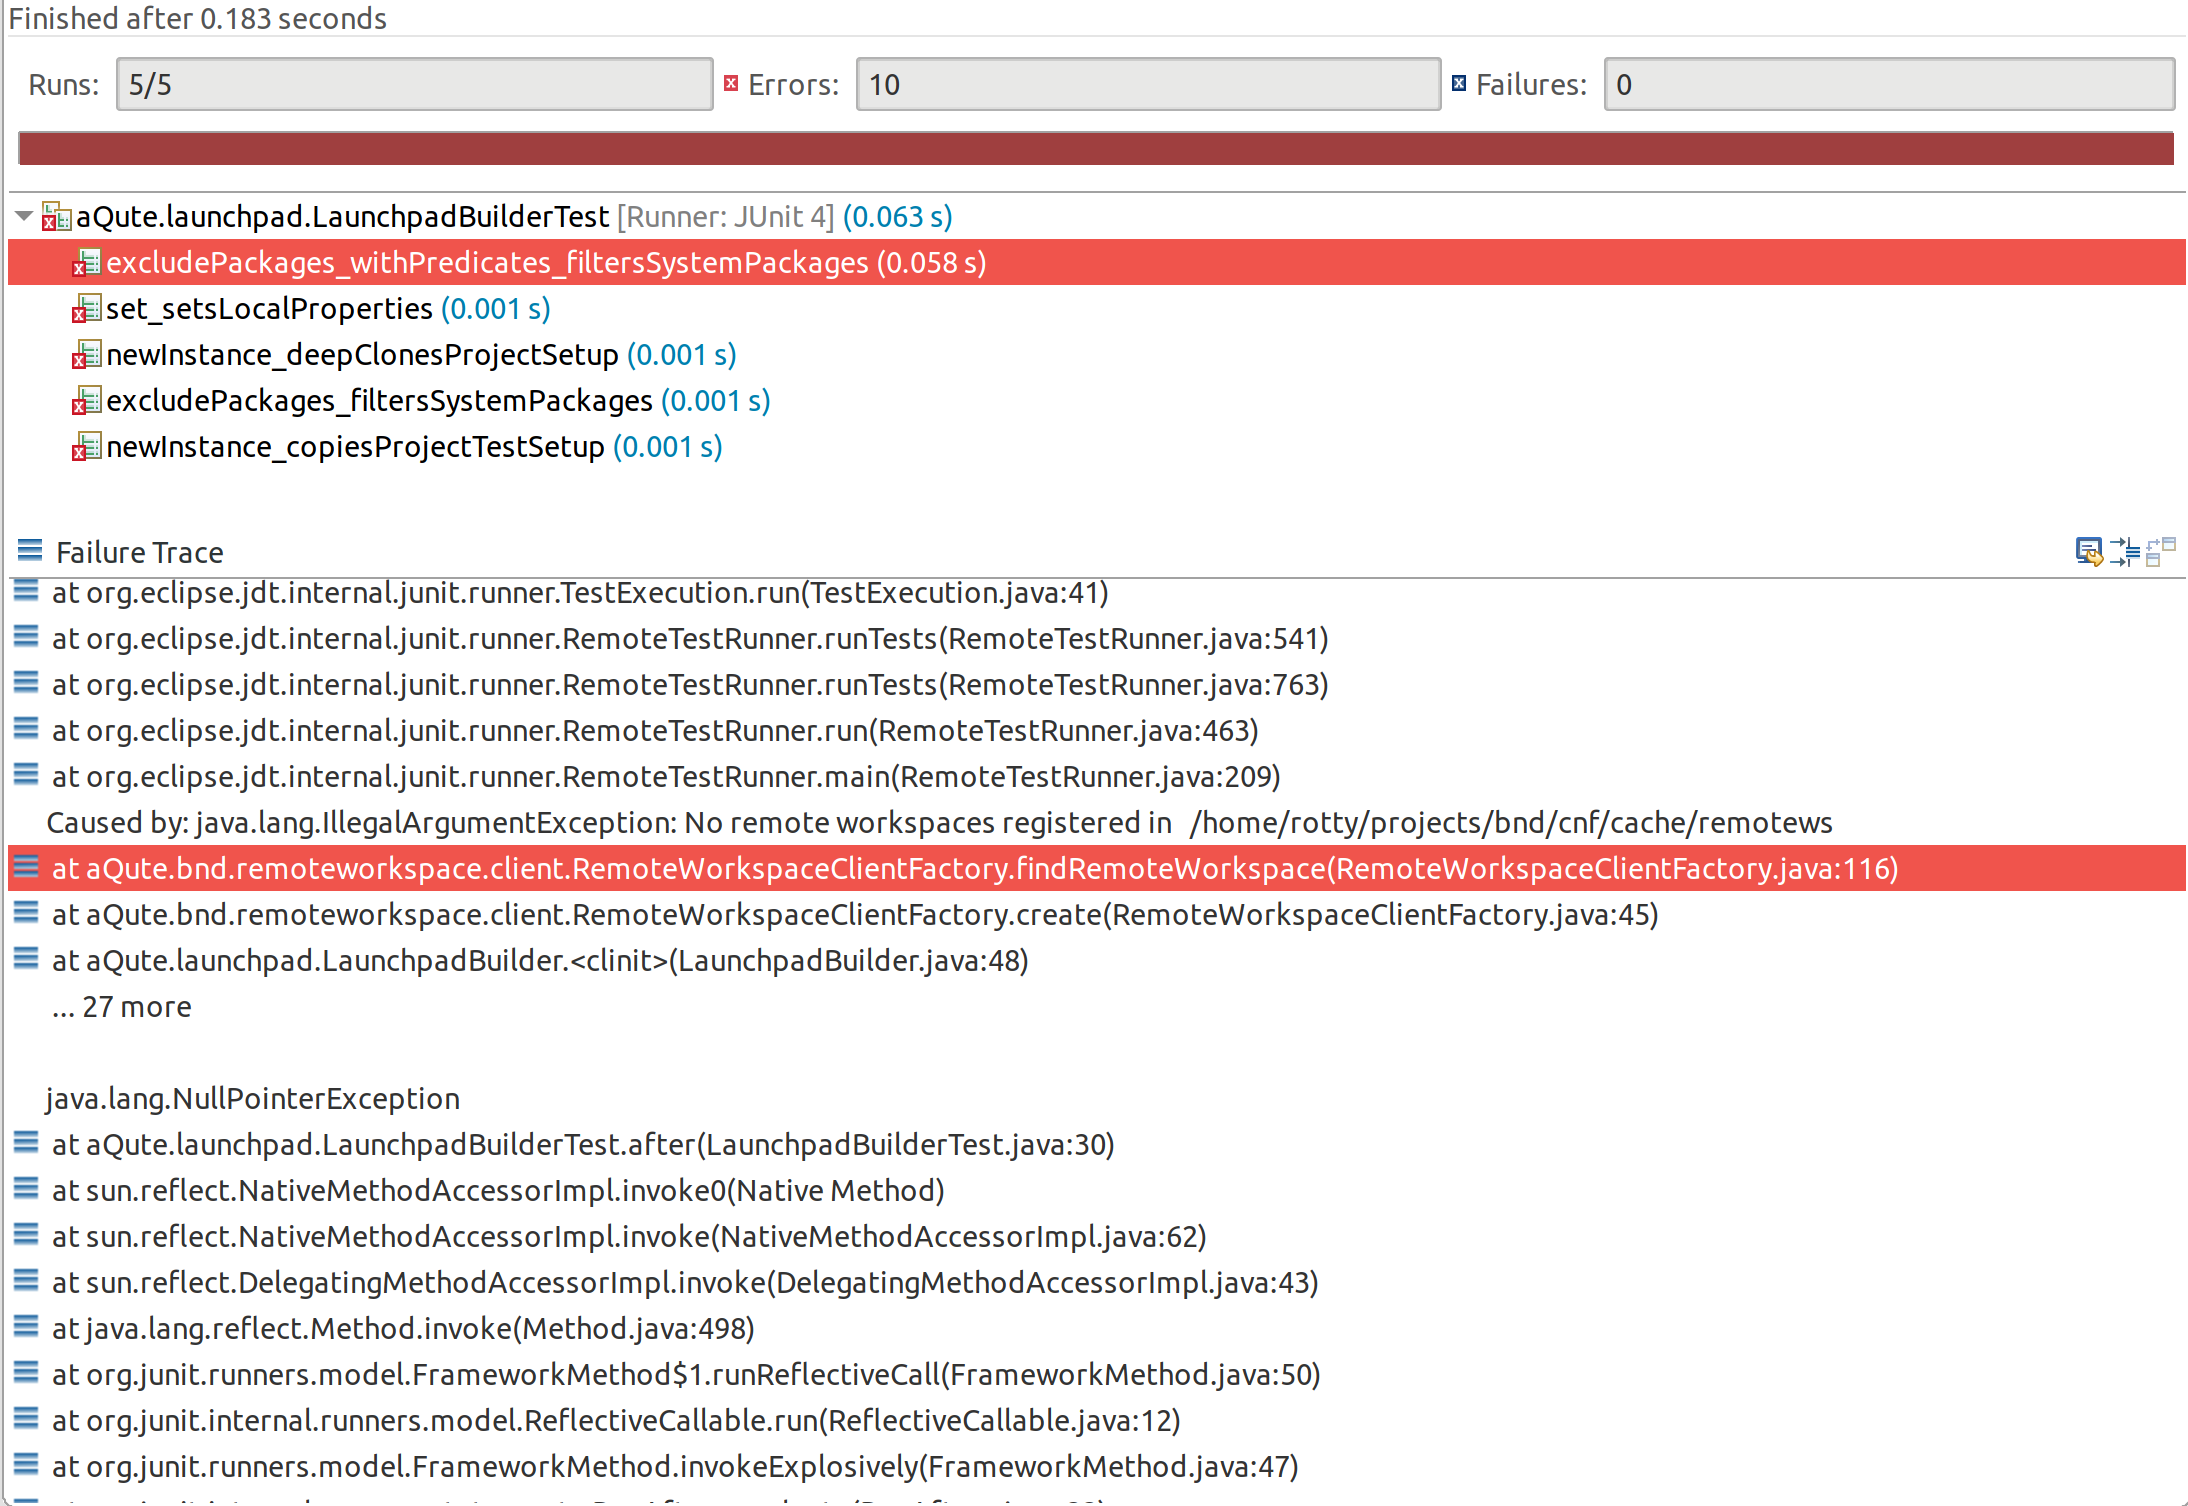Click the red test progress bar
2188x1506 pixels.
click(x=1096, y=148)
